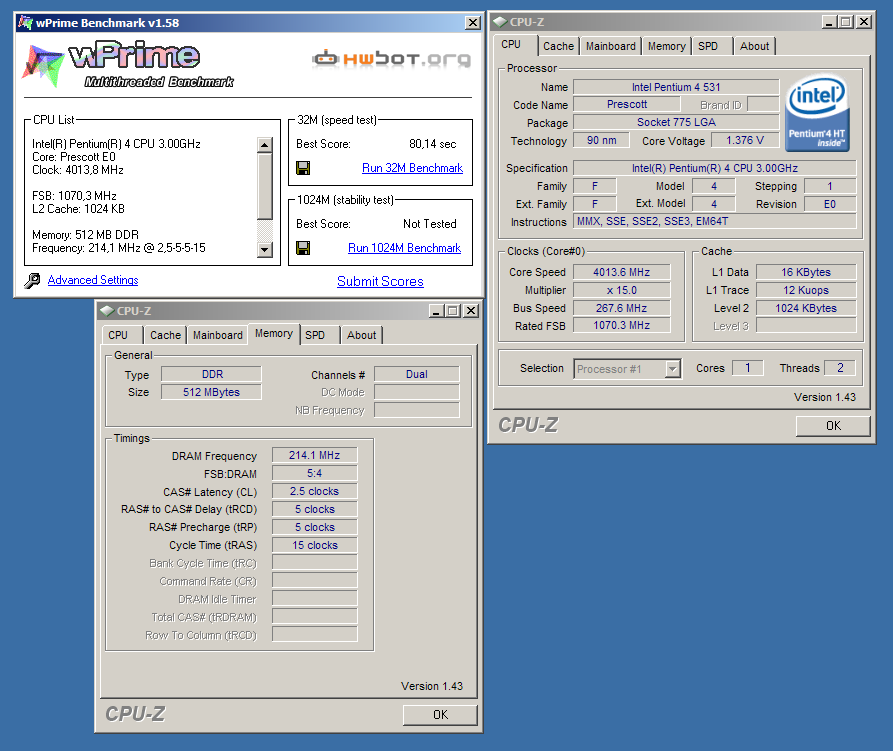
Task: Click OK in the CPU-Z memory window
Action: coord(440,715)
